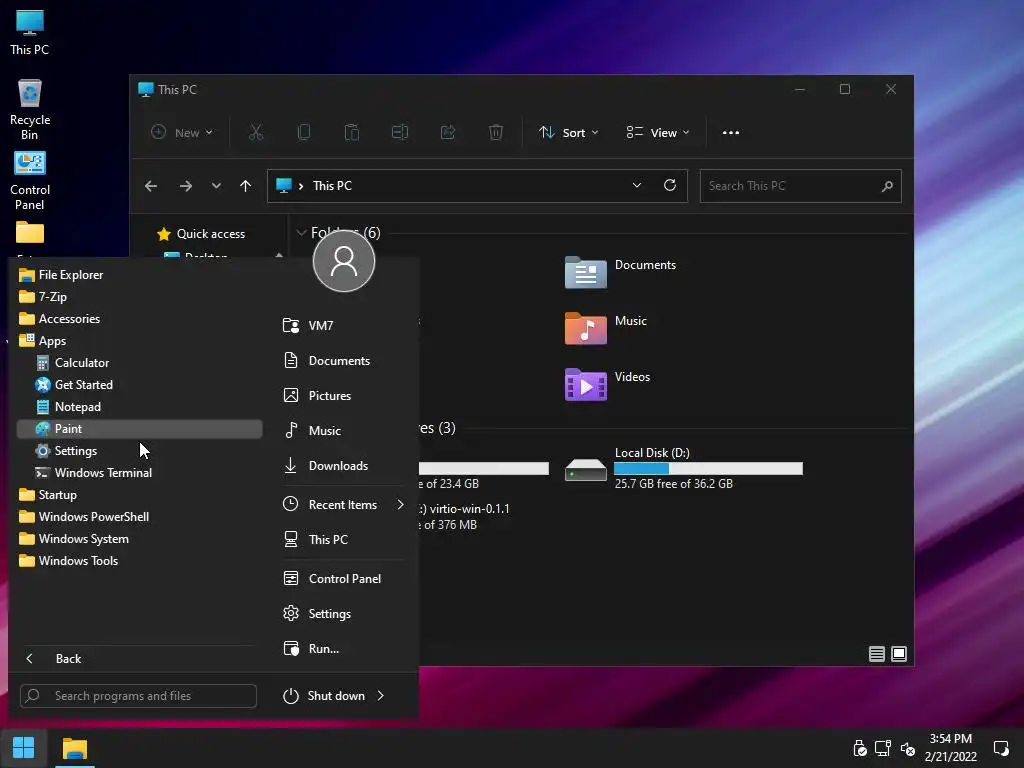
Task: Click Back to return to main Start menu
Action: coord(137,659)
